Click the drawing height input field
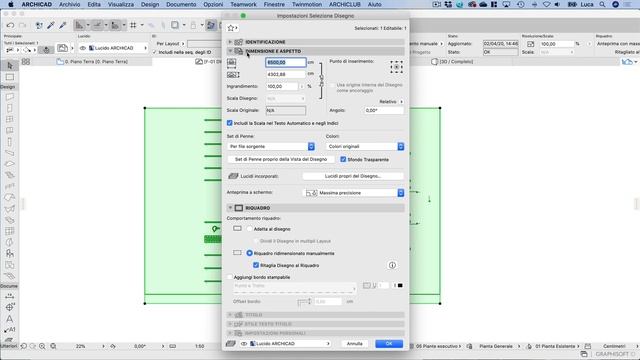 point(286,74)
